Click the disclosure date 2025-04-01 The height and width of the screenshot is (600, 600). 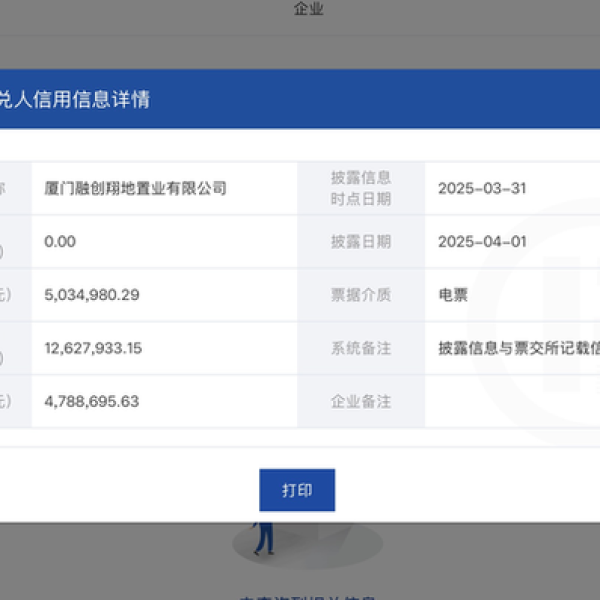point(482,241)
